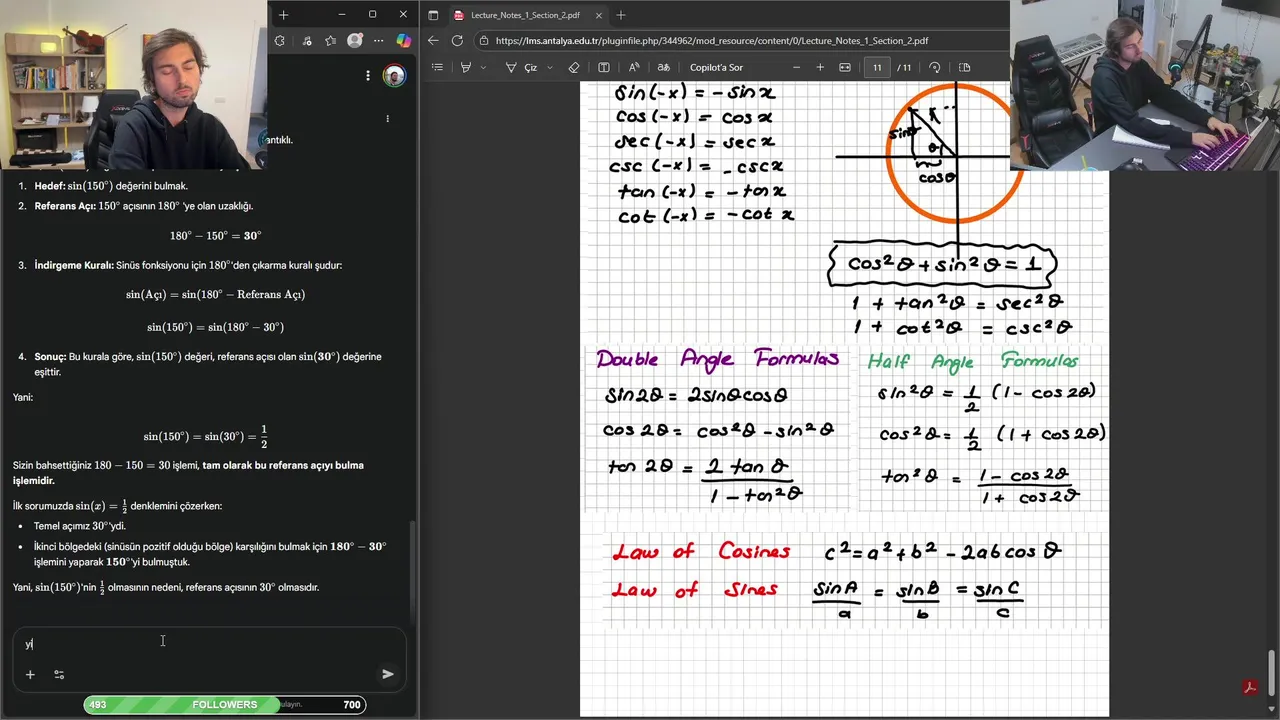The width and height of the screenshot is (1280, 720).
Task: Open the browser three-dot settings menu
Action: point(379,41)
